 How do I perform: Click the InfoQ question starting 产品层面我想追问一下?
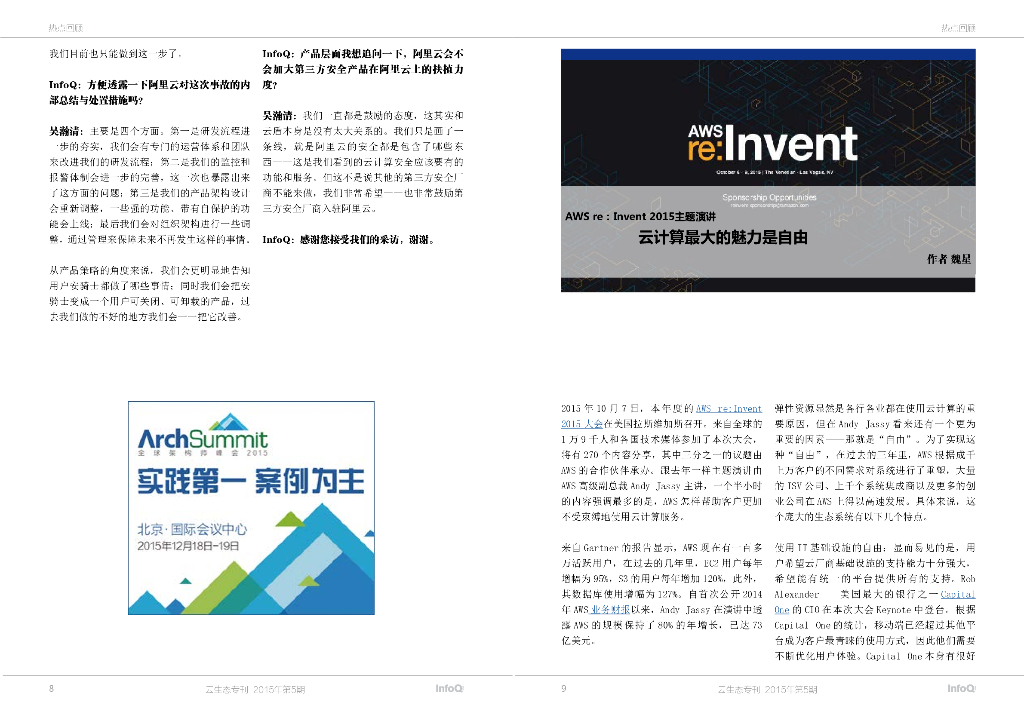[x=363, y=69]
